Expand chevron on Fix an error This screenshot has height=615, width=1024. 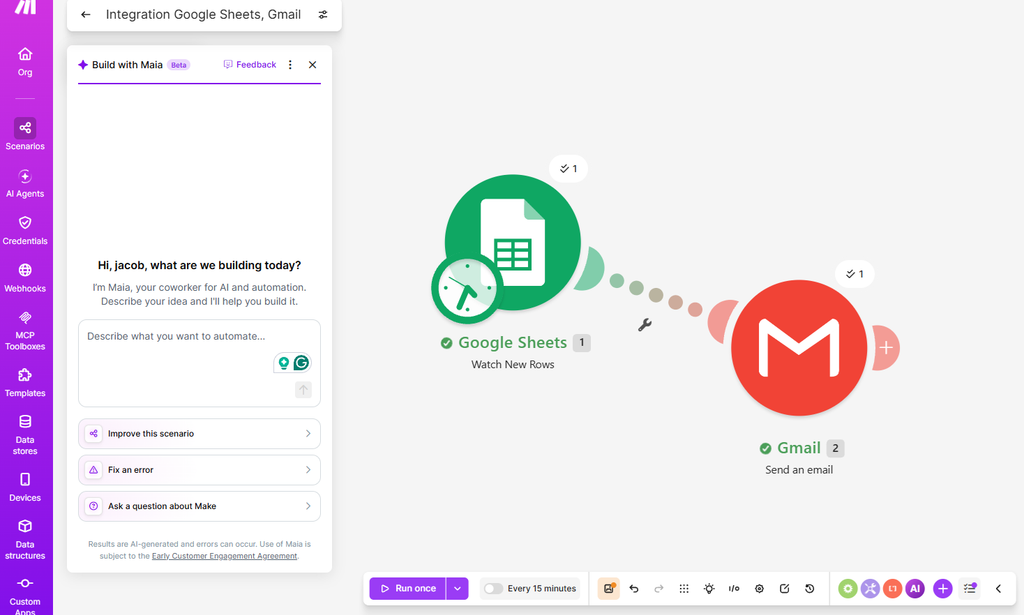pos(308,470)
